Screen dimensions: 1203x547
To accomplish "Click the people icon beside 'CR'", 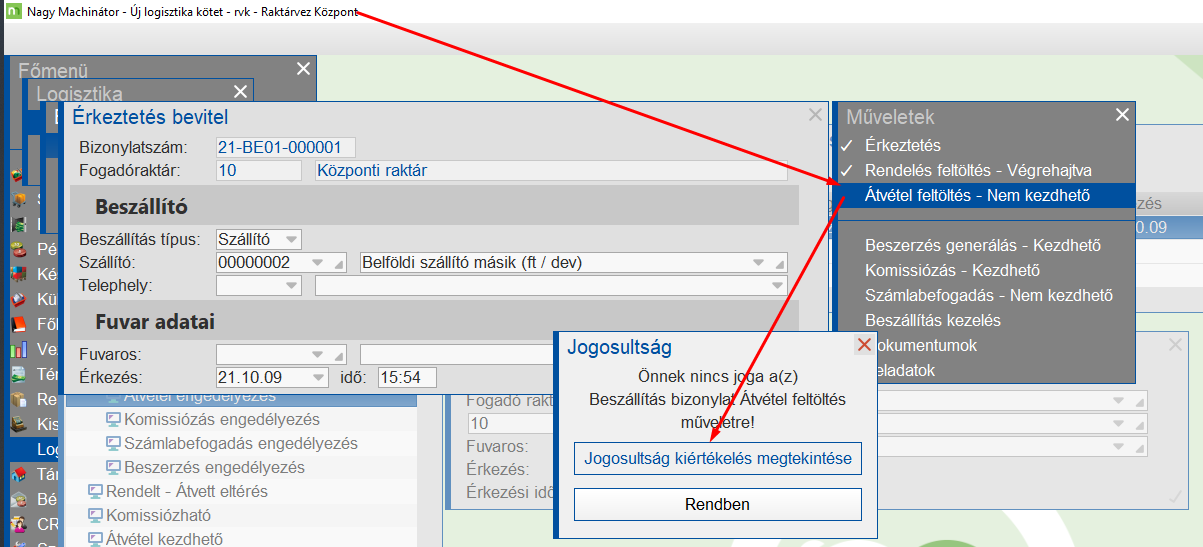I will [x=18, y=524].
